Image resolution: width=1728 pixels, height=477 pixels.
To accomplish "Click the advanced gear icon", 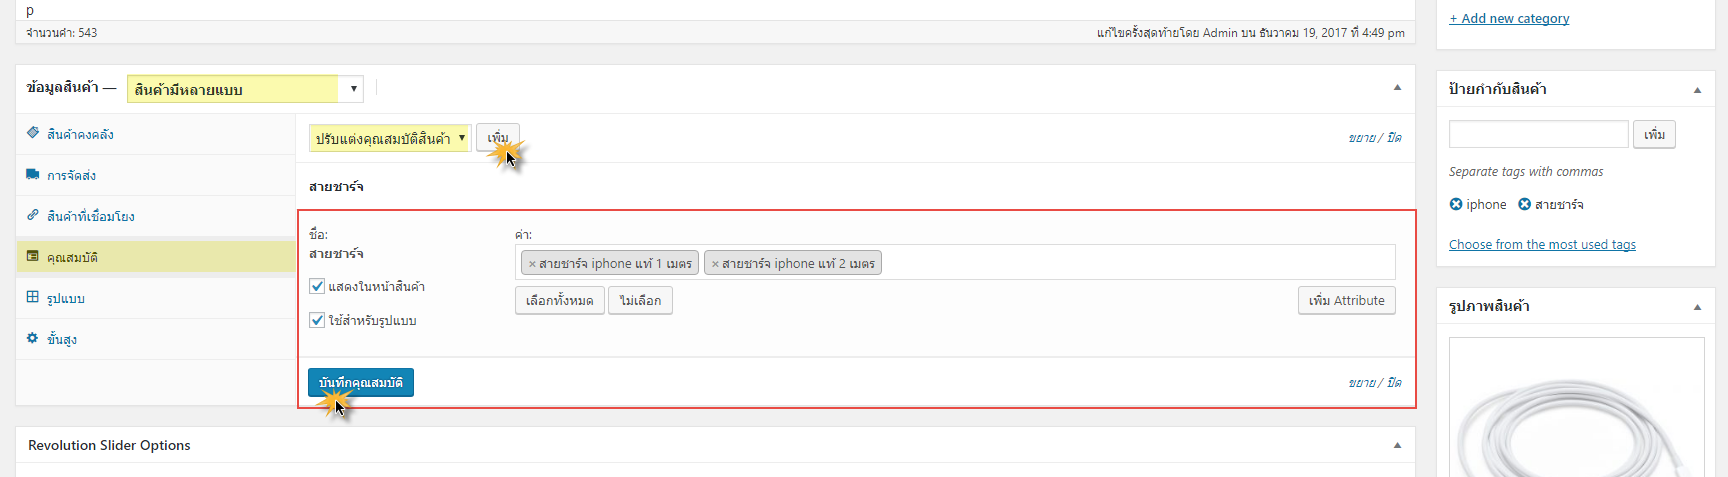I will pos(33,338).
